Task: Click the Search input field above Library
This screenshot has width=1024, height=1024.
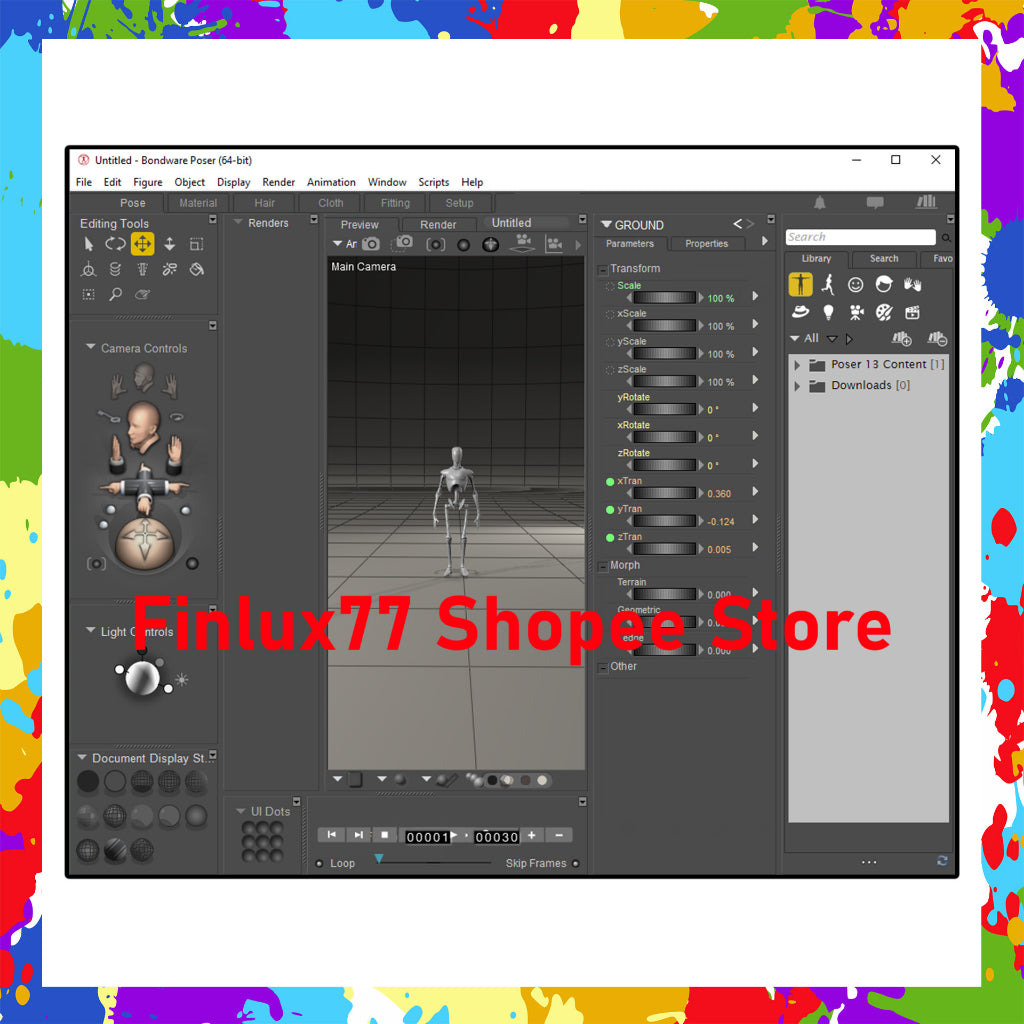Action: point(860,237)
